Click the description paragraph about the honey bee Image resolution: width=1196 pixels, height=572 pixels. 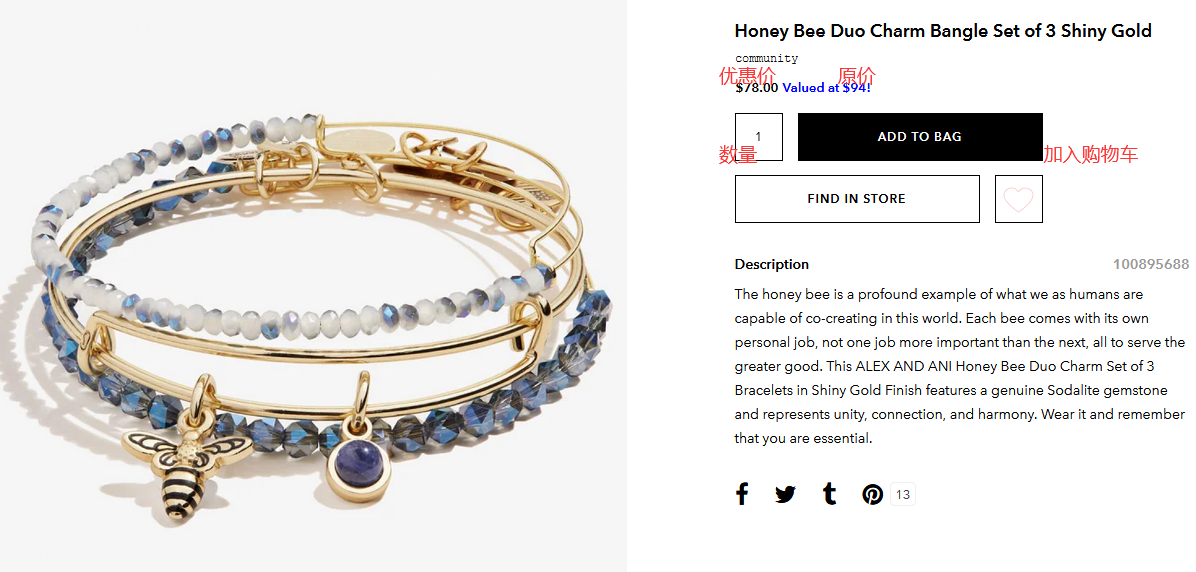960,366
